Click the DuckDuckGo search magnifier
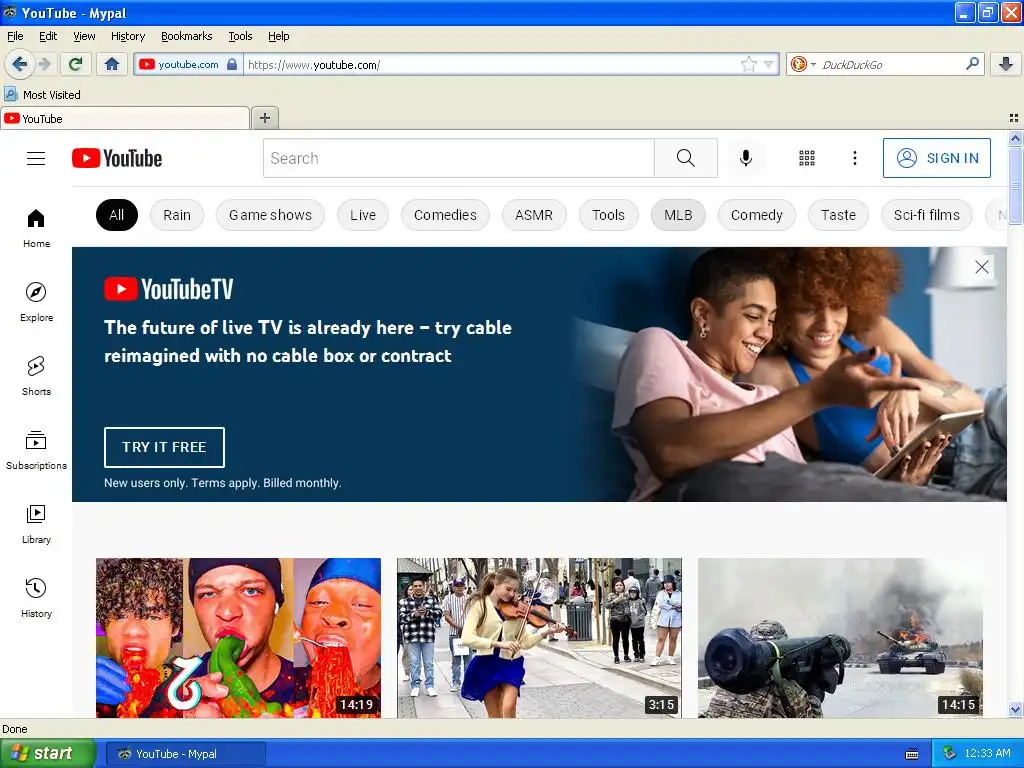 (x=972, y=64)
